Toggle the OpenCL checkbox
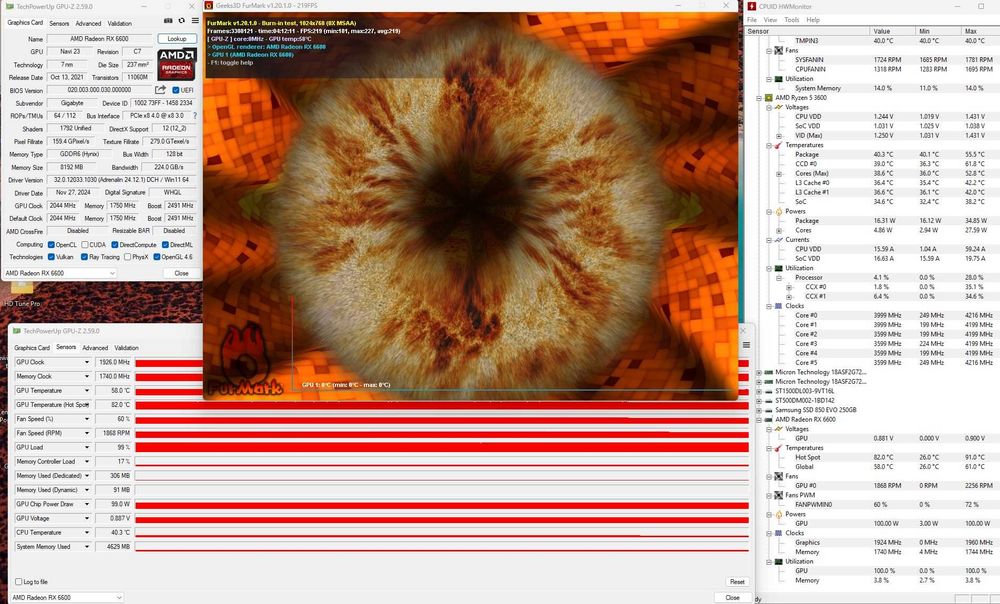 click(x=51, y=245)
